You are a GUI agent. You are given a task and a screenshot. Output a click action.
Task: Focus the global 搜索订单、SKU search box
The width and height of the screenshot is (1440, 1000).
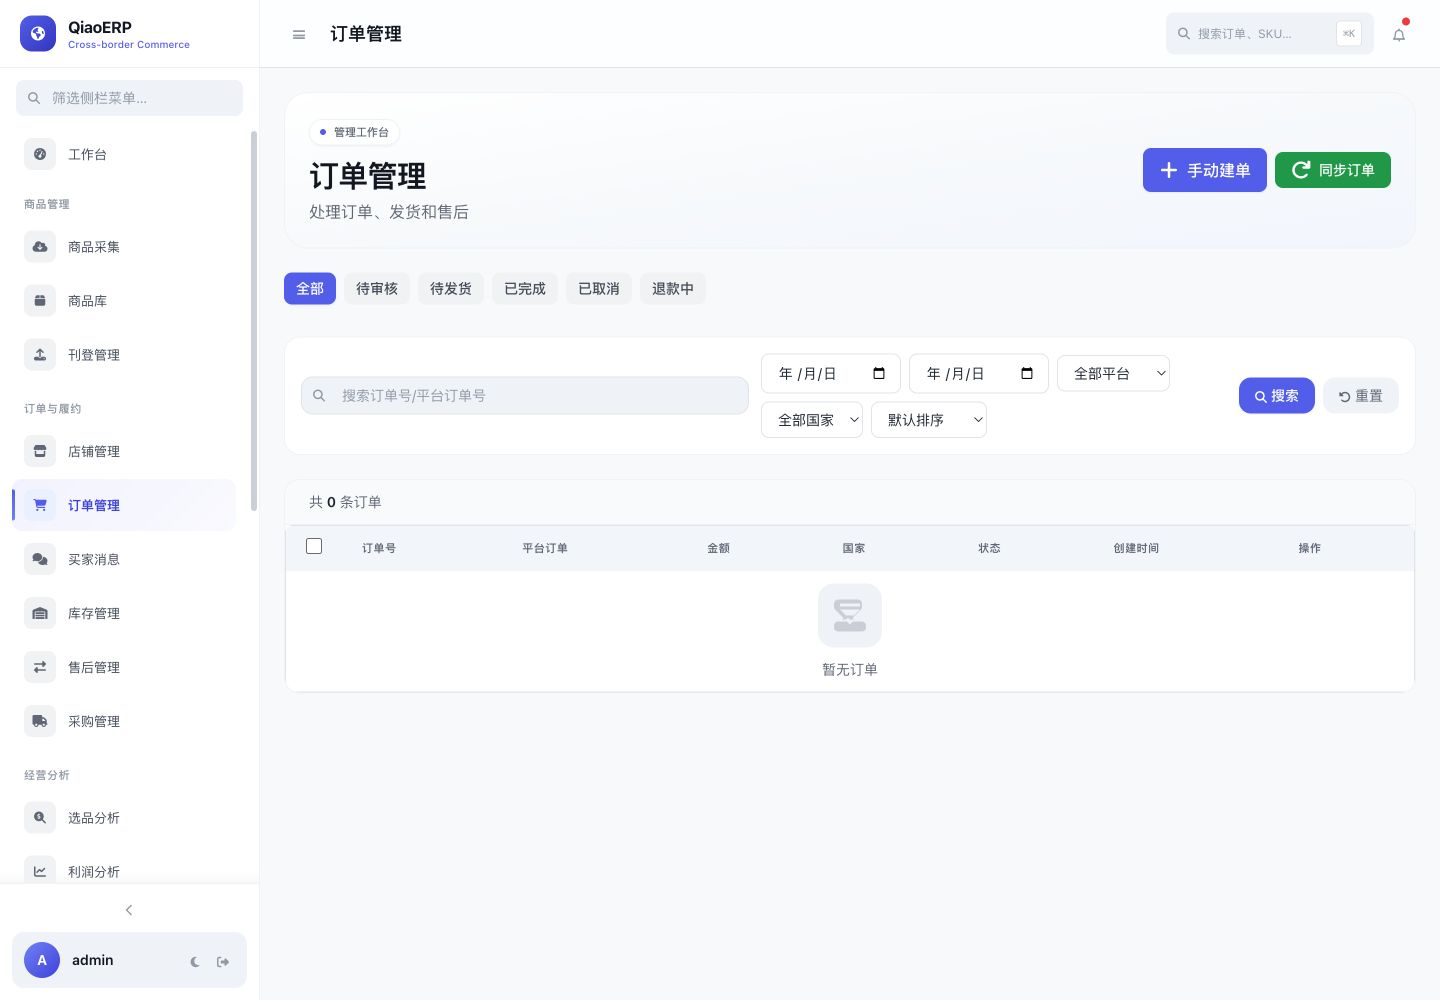click(1270, 33)
